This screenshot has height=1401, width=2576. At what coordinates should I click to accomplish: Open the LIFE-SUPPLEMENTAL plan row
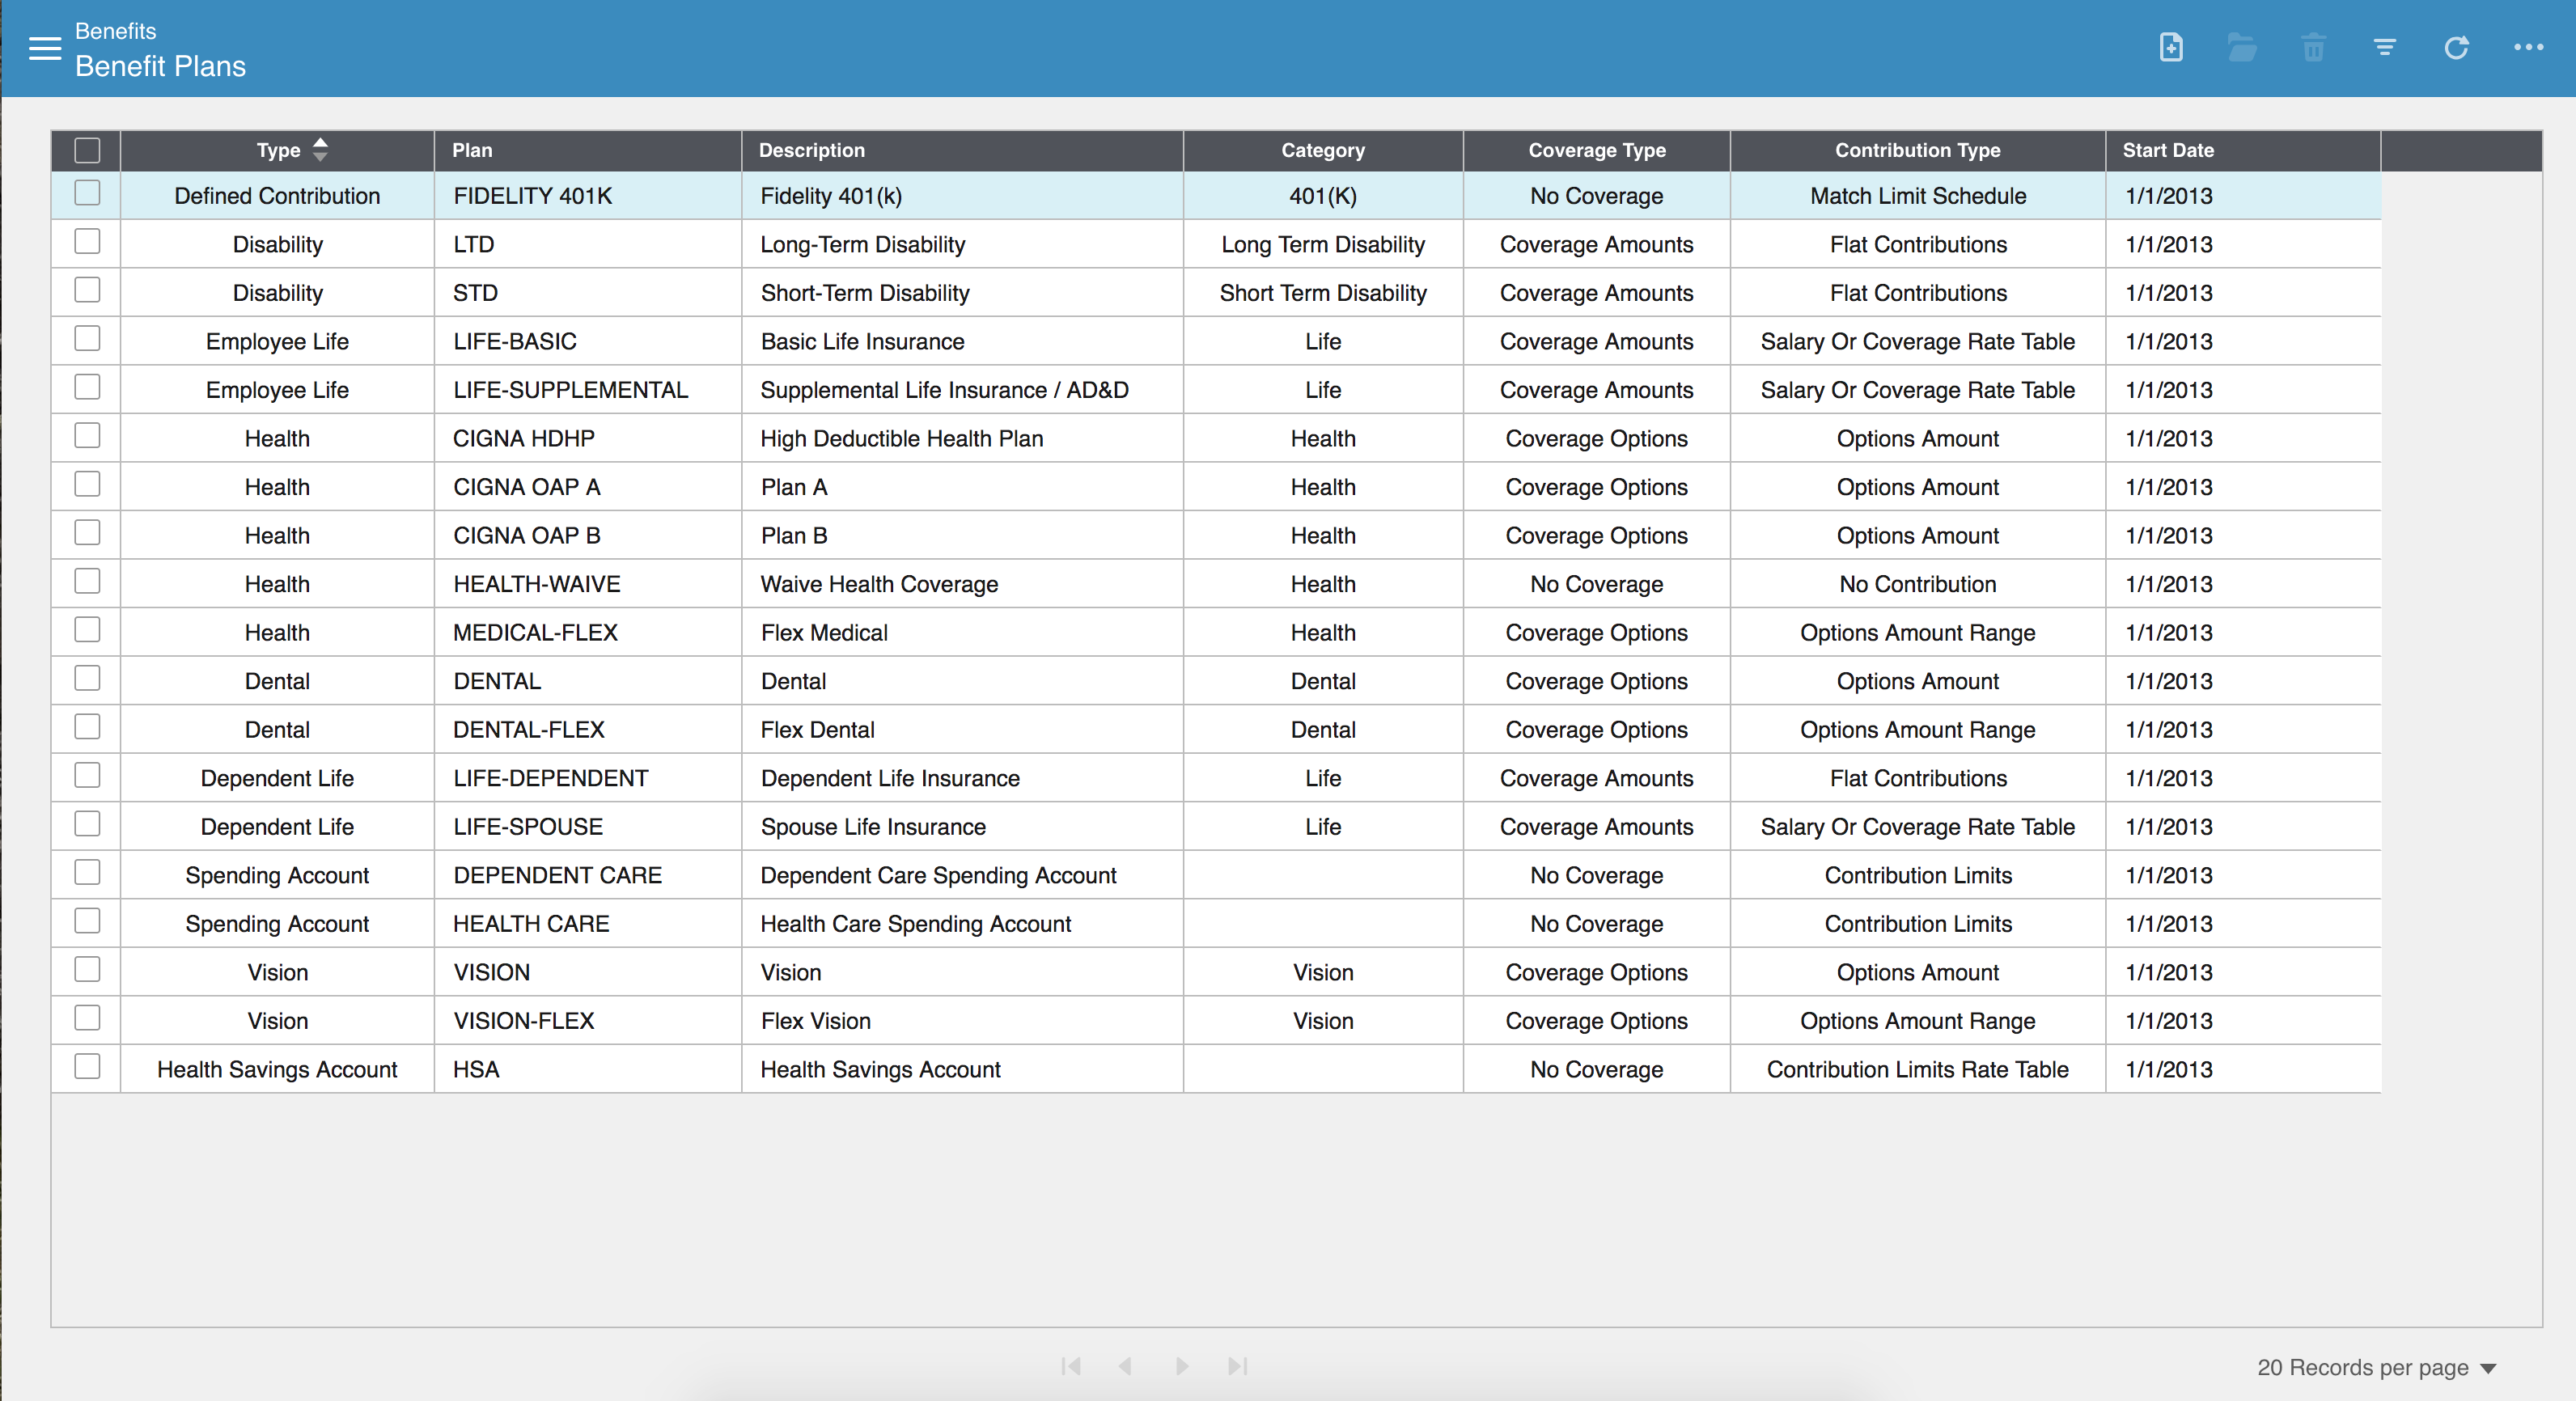point(570,390)
